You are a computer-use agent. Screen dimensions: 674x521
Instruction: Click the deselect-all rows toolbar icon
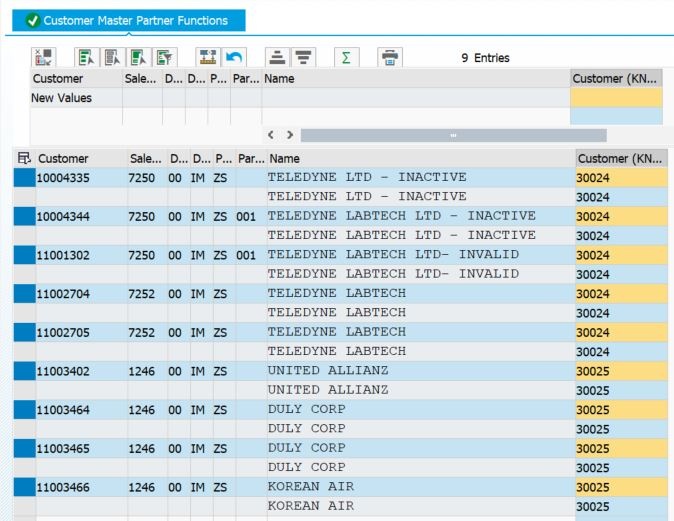point(113,57)
